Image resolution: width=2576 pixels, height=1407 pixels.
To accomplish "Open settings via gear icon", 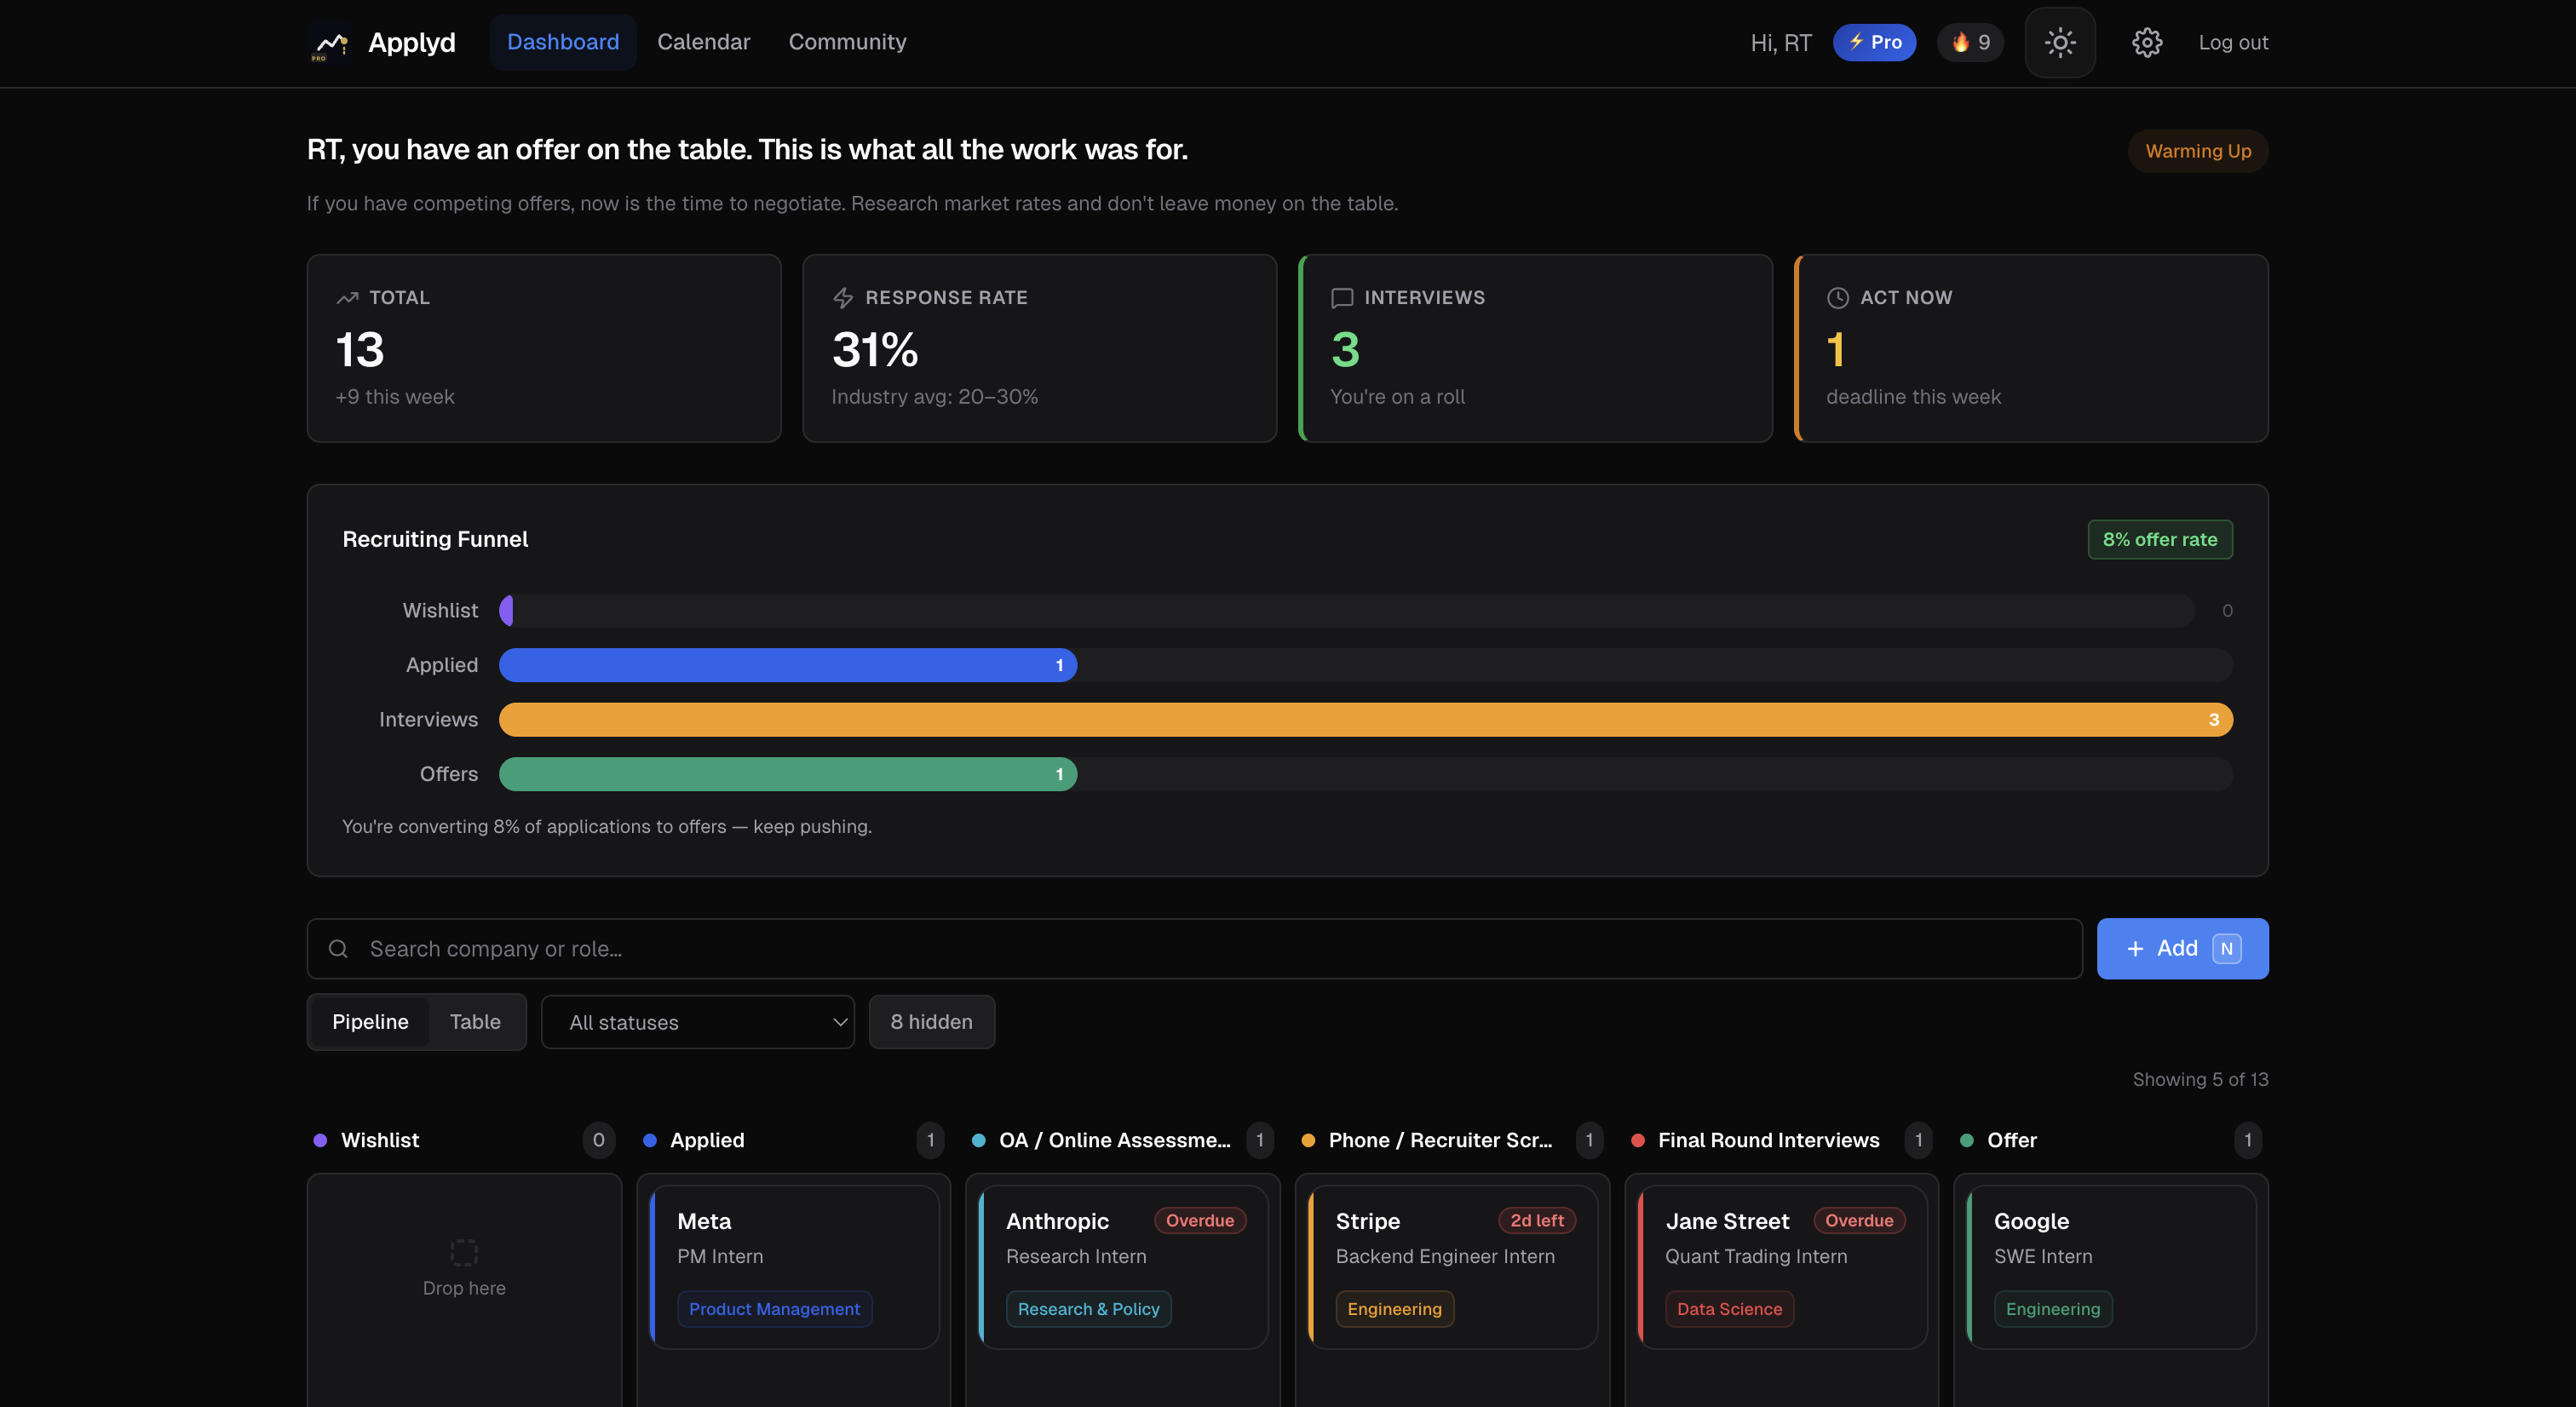I will click(x=2146, y=42).
